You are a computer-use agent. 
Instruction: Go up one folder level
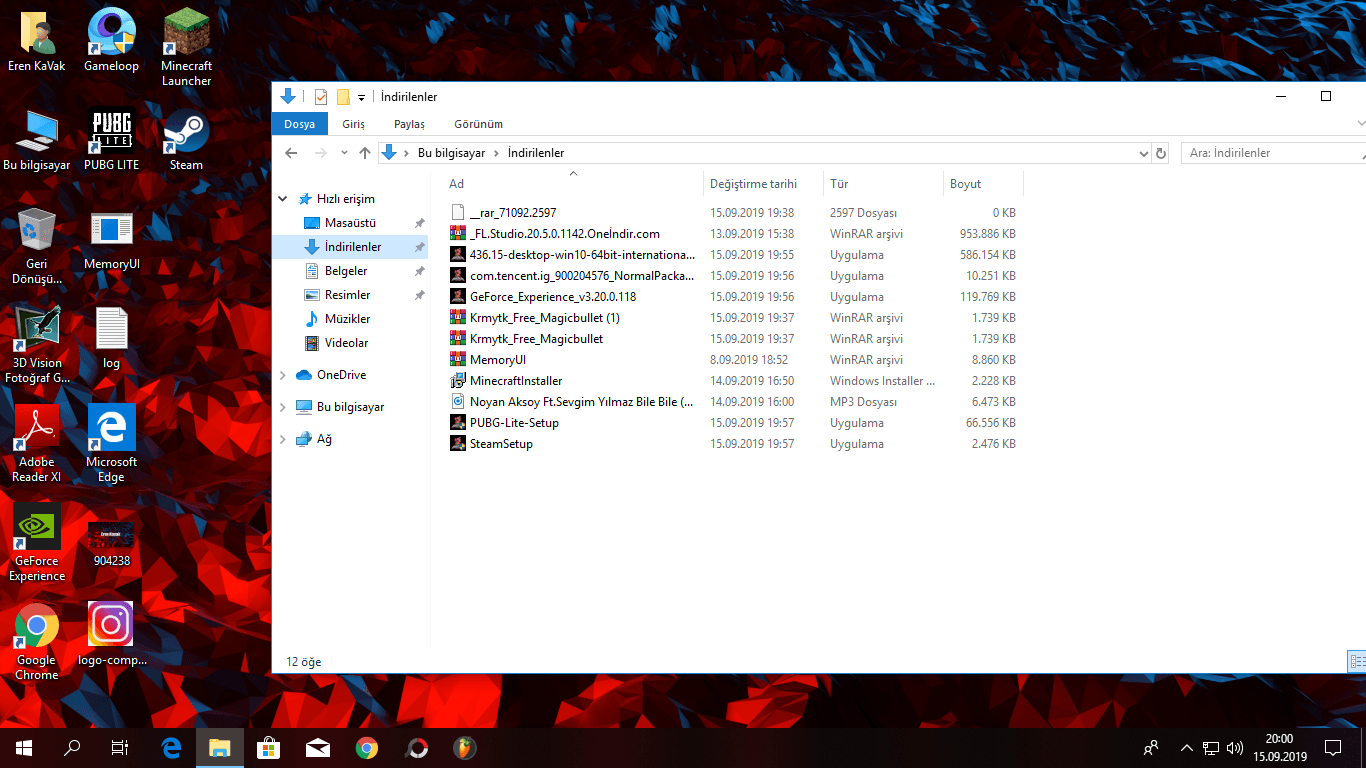pos(365,153)
